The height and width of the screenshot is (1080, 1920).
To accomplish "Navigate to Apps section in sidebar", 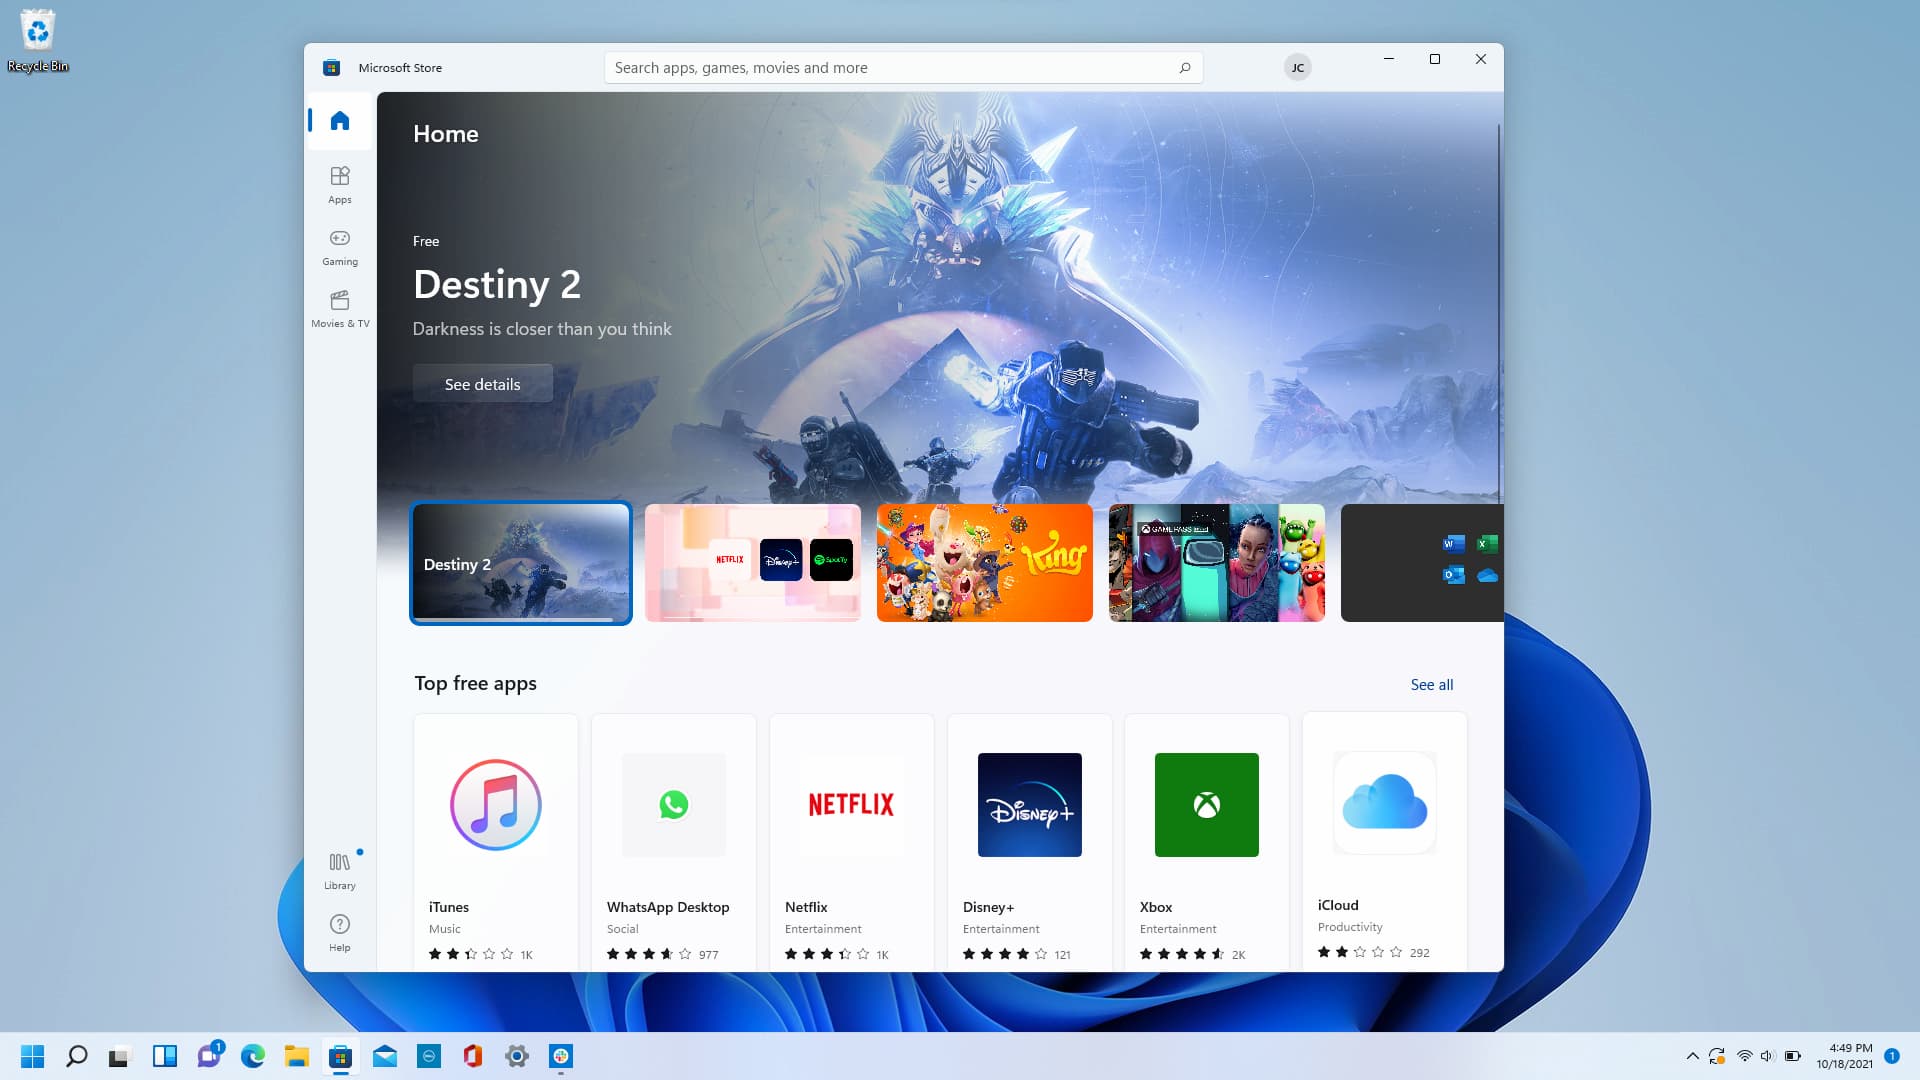I will [x=340, y=185].
